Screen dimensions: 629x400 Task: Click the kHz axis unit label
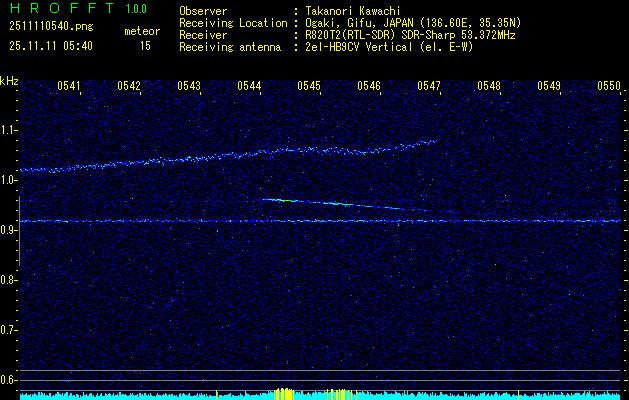click(10, 80)
